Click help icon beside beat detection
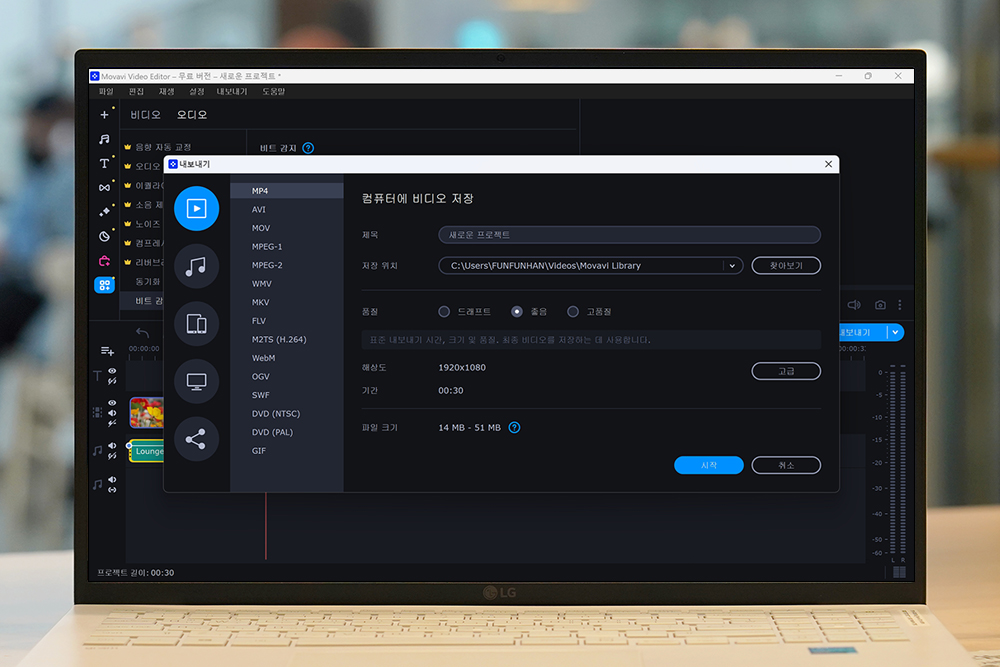The height and width of the screenshot is (667, 1000). click(x=308, y=148)
